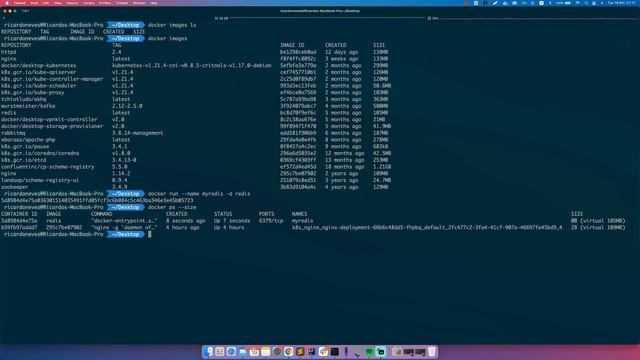Image resolution: width=640 pixels, height=360 pixels.
Task: Click the kubernetes-v1.21.4-cni debian tag
Action: tap(192, 65)
